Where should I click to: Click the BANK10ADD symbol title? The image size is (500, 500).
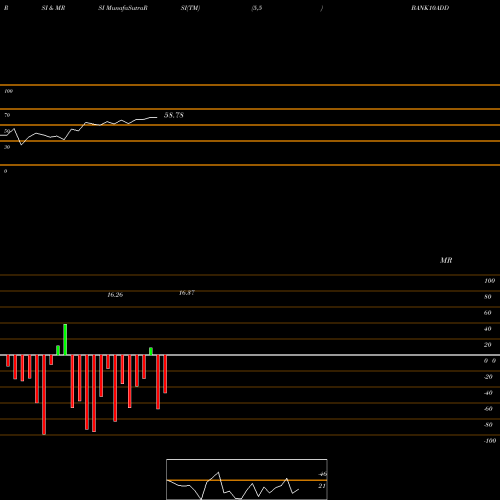tap(430, 8)
